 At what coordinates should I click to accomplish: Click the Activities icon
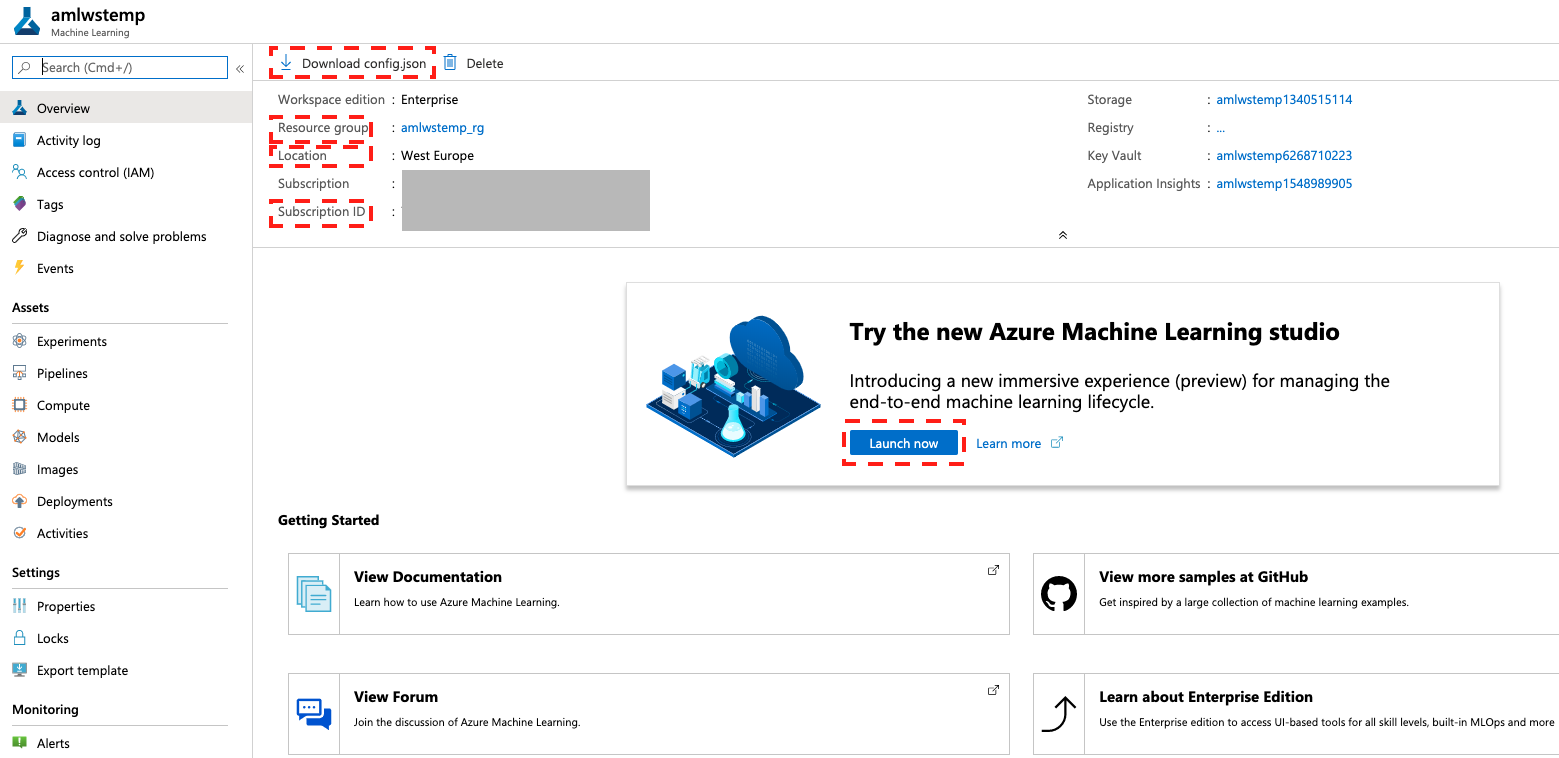pyautogui.click(x=19, y=533)
